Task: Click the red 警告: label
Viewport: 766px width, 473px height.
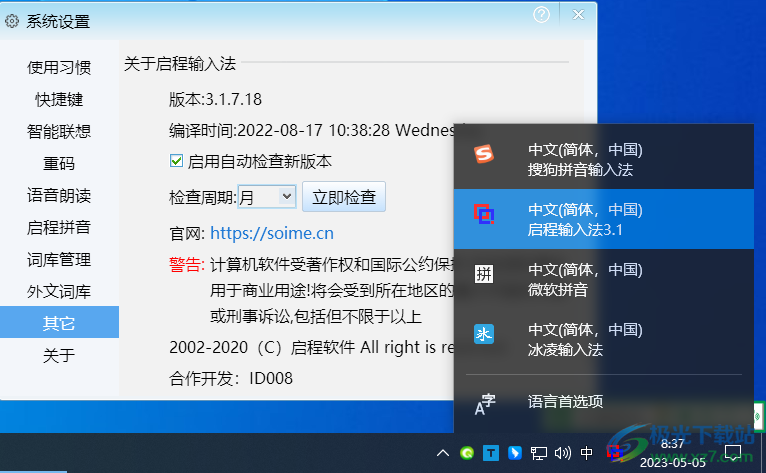Action: 187,264
